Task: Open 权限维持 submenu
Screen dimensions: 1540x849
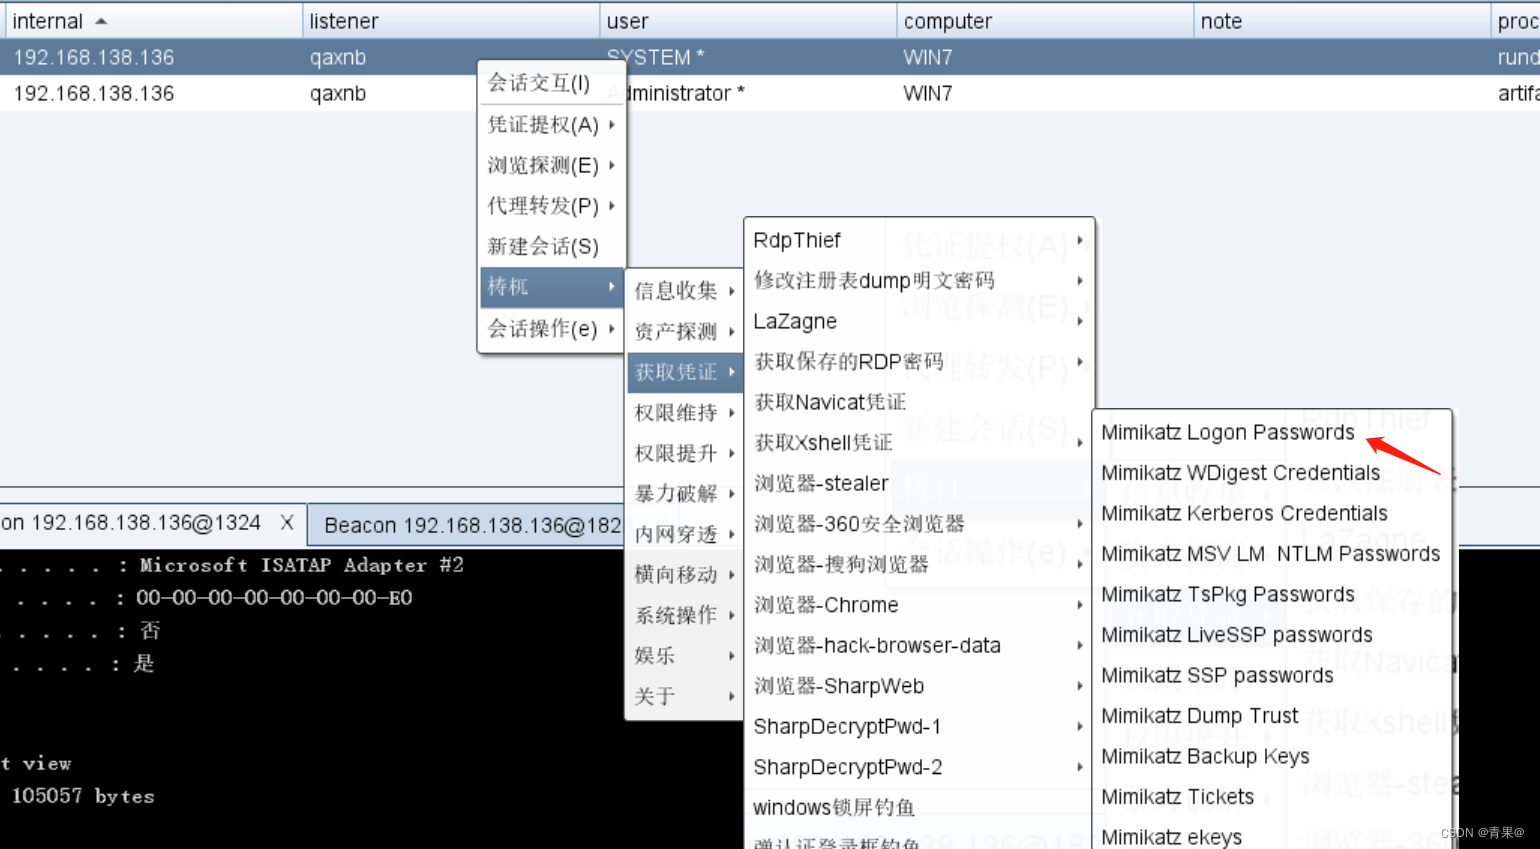Action: tap(684, 412)
